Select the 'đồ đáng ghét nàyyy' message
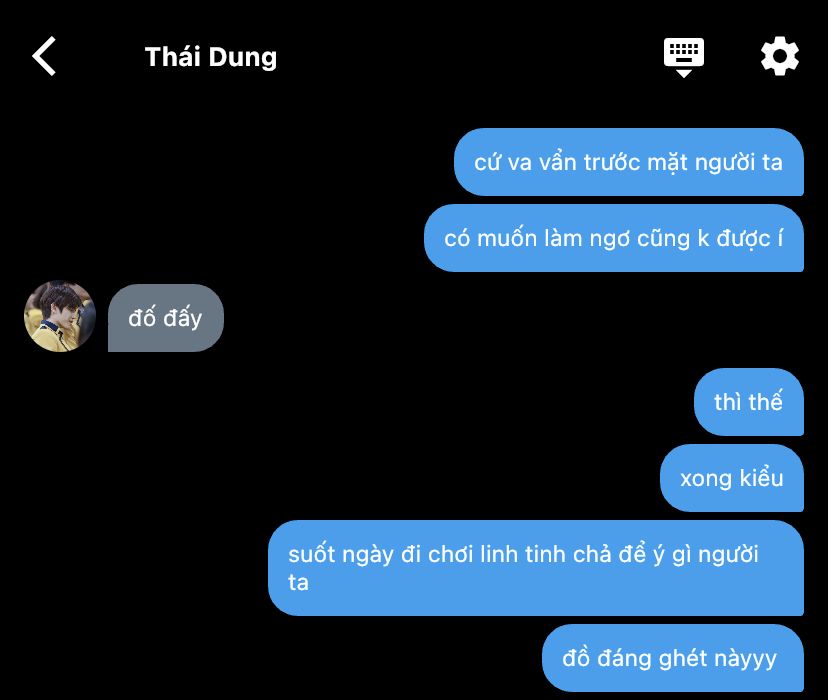828x700 pixels. (673, 658)
